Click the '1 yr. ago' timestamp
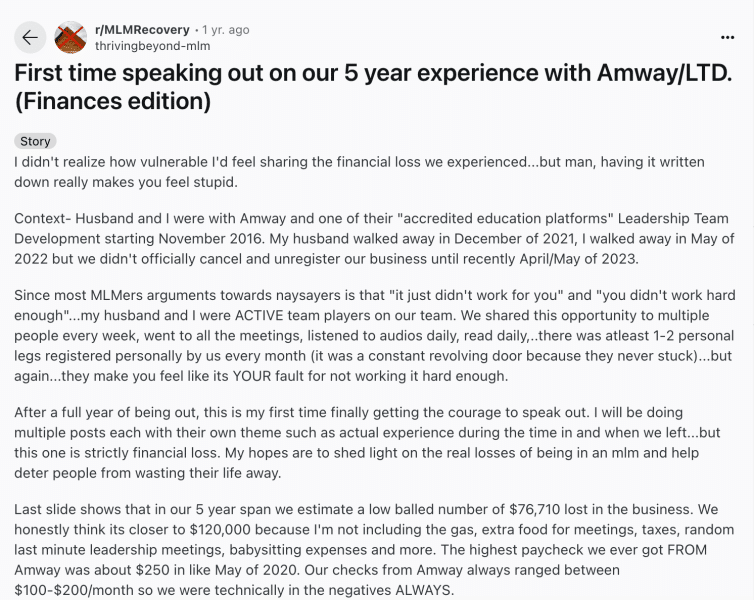The height and width of the screenshot is (600, 754). 226,30
